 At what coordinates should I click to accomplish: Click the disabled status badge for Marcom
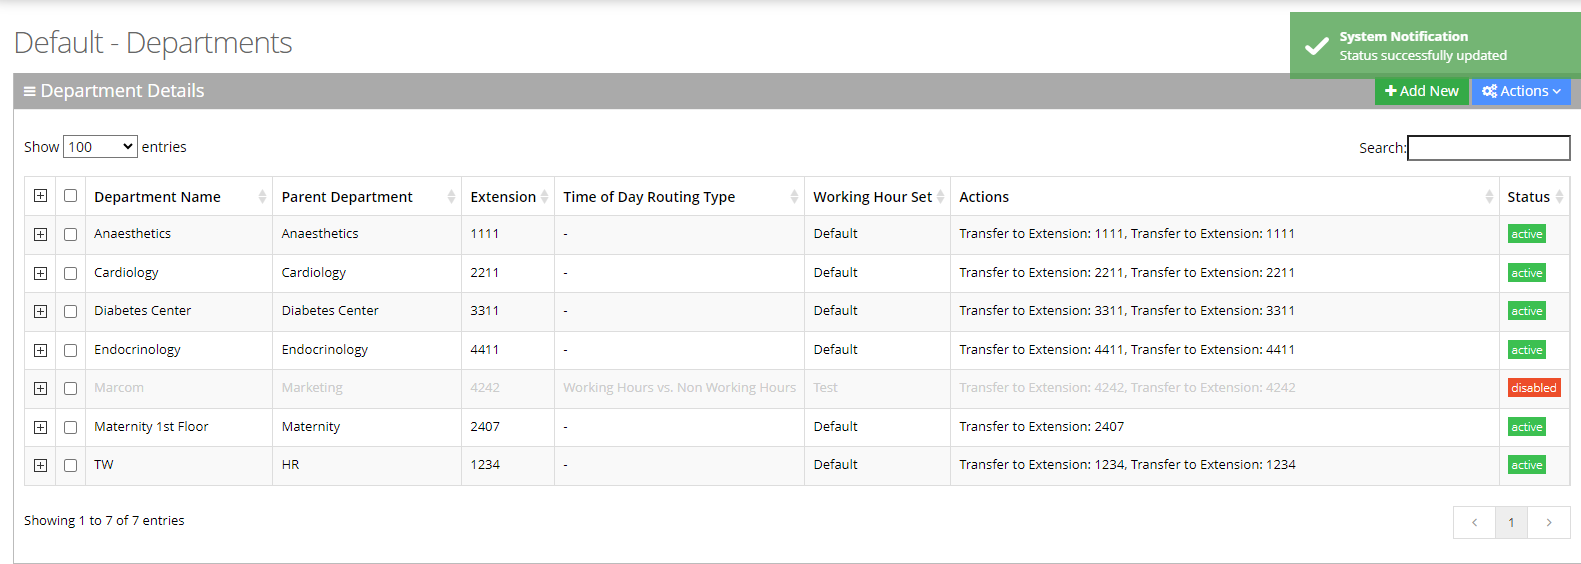(1533, 388)
